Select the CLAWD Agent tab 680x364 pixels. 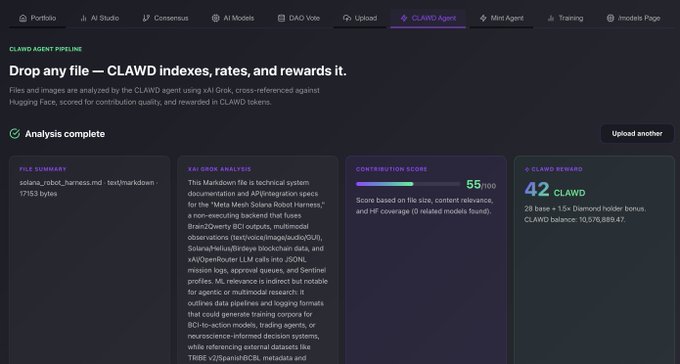click(x=428, y=18)
